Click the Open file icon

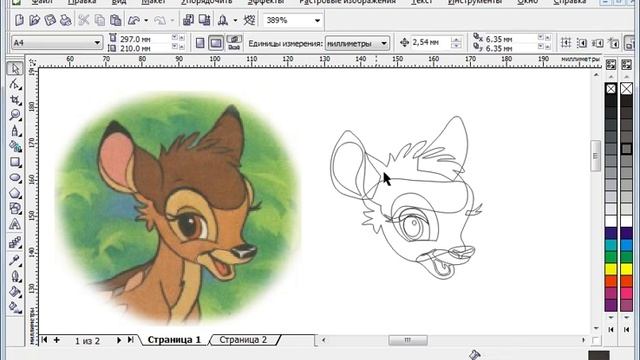tap(34, 20)
